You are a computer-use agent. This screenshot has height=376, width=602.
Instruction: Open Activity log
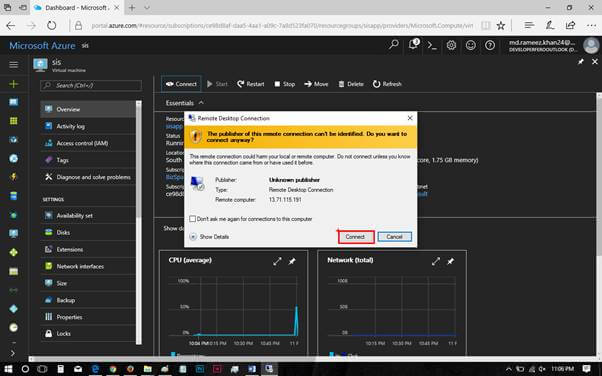point(88,126)
